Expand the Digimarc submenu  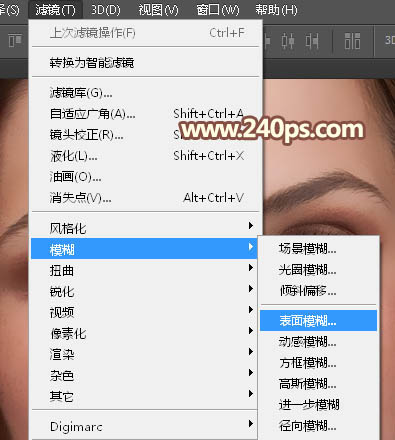point(144,426)
